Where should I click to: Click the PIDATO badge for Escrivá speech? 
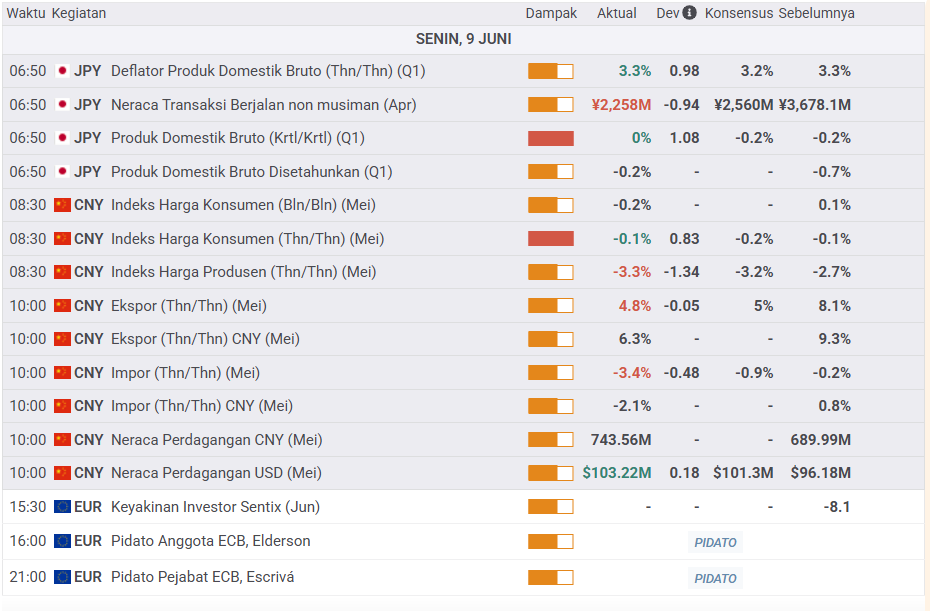(x=715, y=578)
